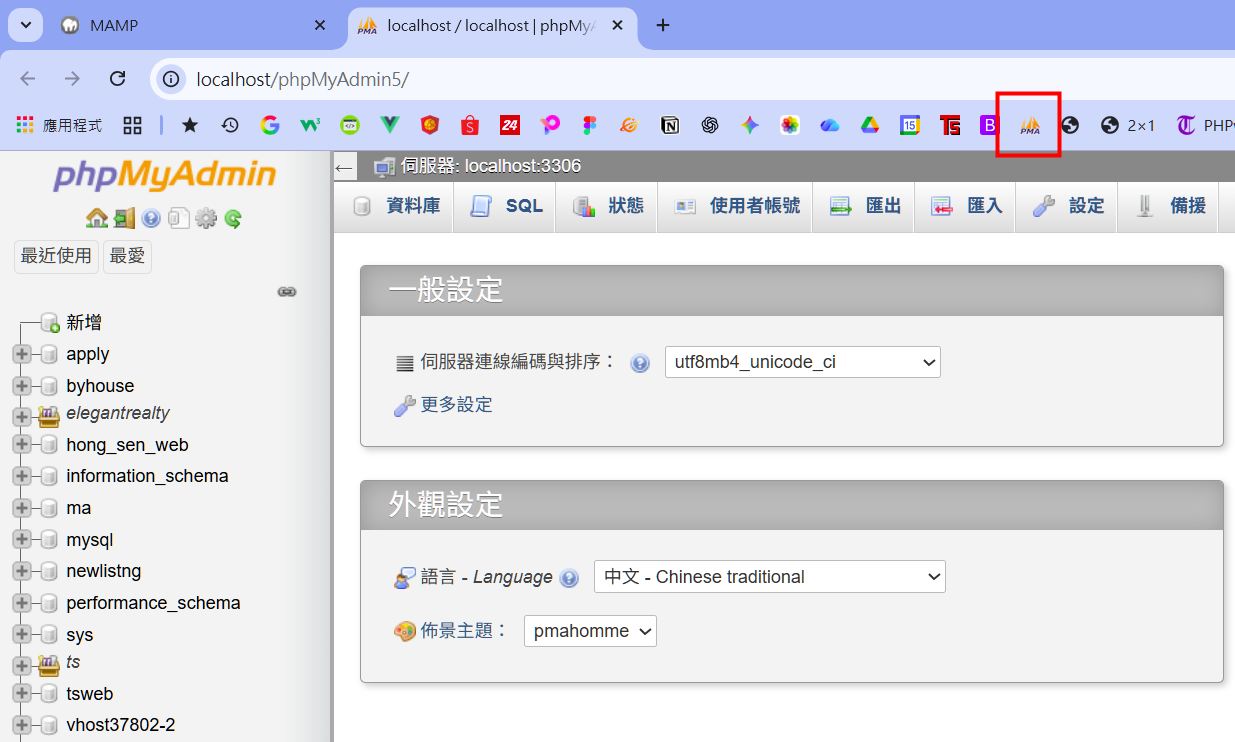Click the 更多設定 link

(456, 405)
